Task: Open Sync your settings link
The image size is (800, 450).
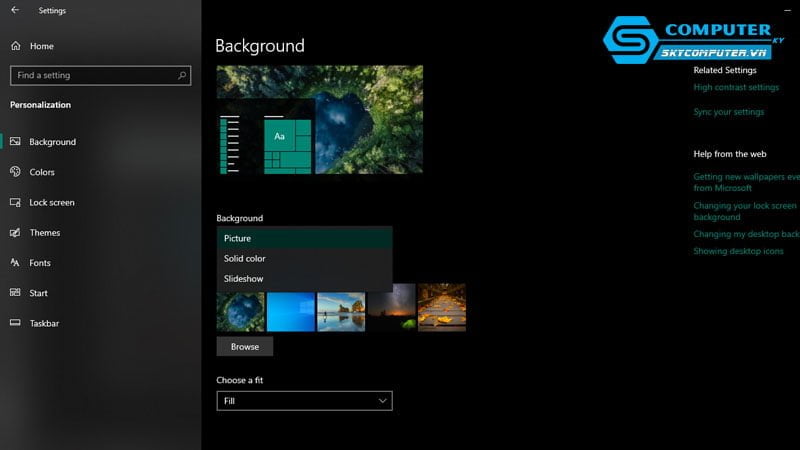Action: (x=729, y=112)
